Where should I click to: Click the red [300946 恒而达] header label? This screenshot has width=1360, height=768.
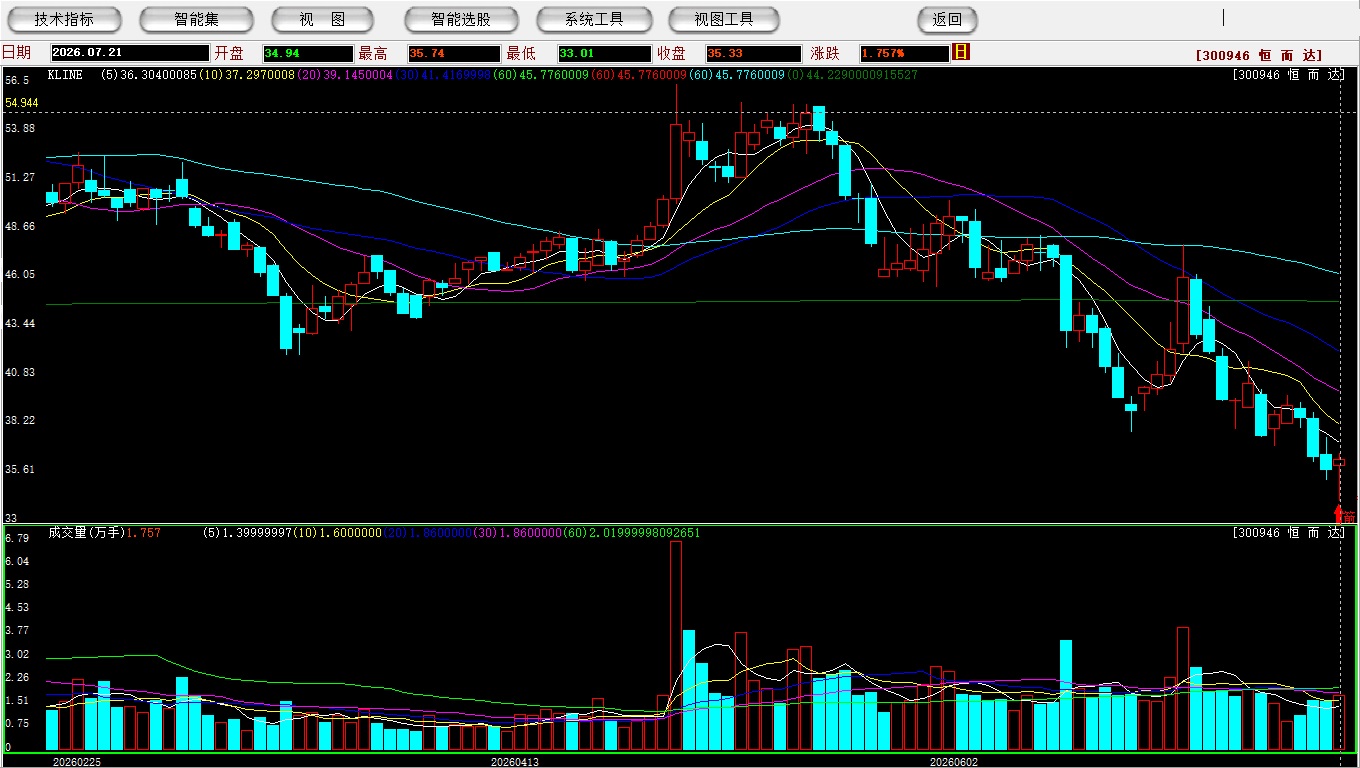point(1258,56)
